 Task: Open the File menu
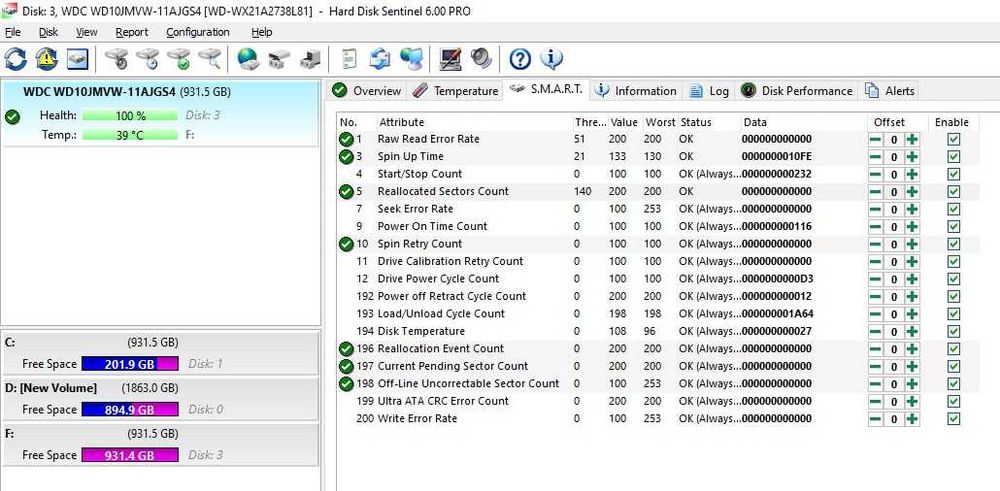tap(13, 32)
